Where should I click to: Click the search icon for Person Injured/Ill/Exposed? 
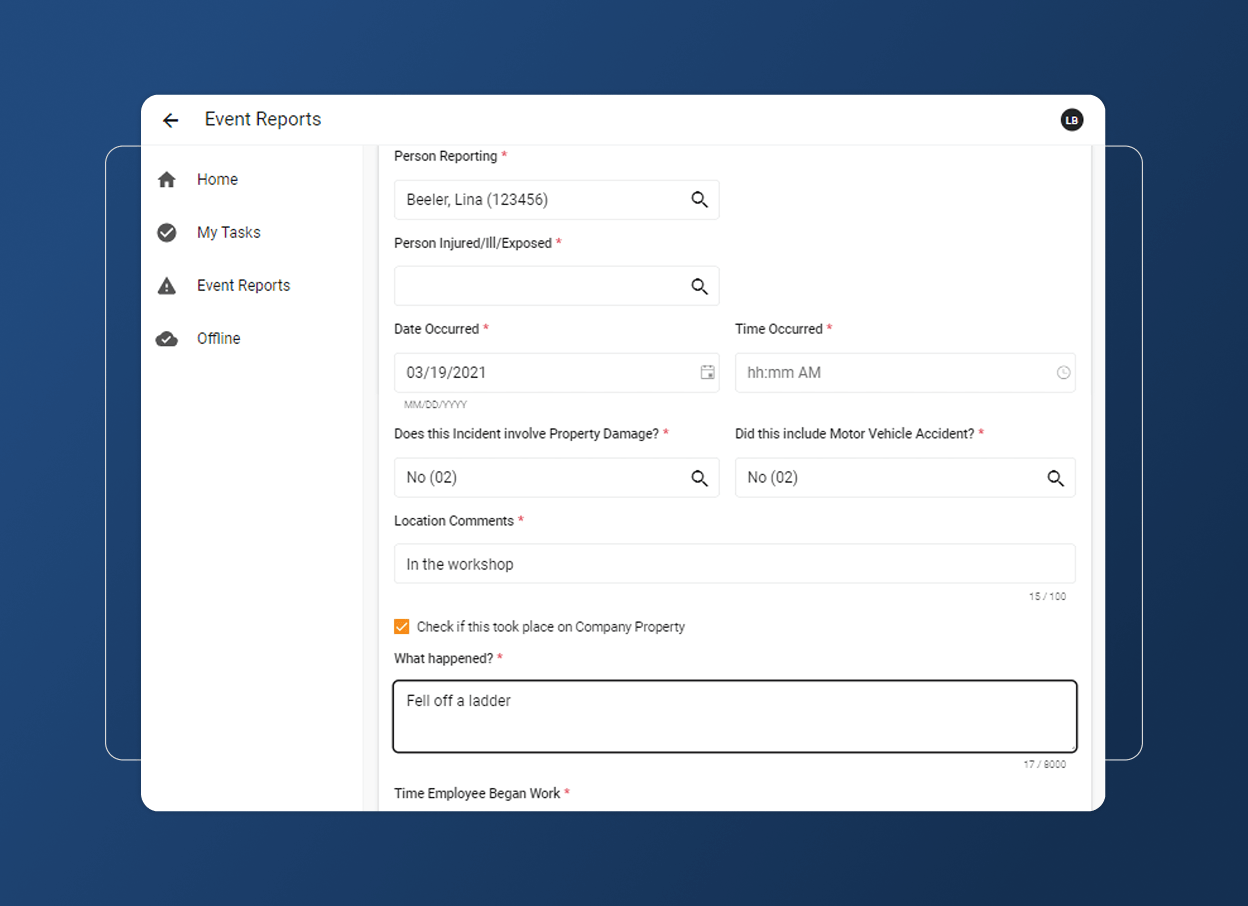699,286
